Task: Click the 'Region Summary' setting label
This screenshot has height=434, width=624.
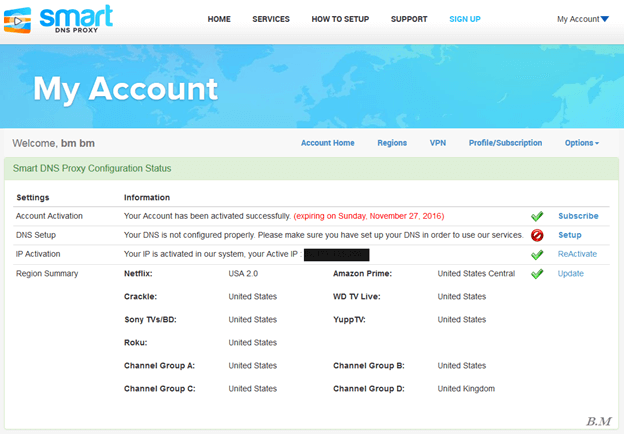Action: [x=47, y=274]
